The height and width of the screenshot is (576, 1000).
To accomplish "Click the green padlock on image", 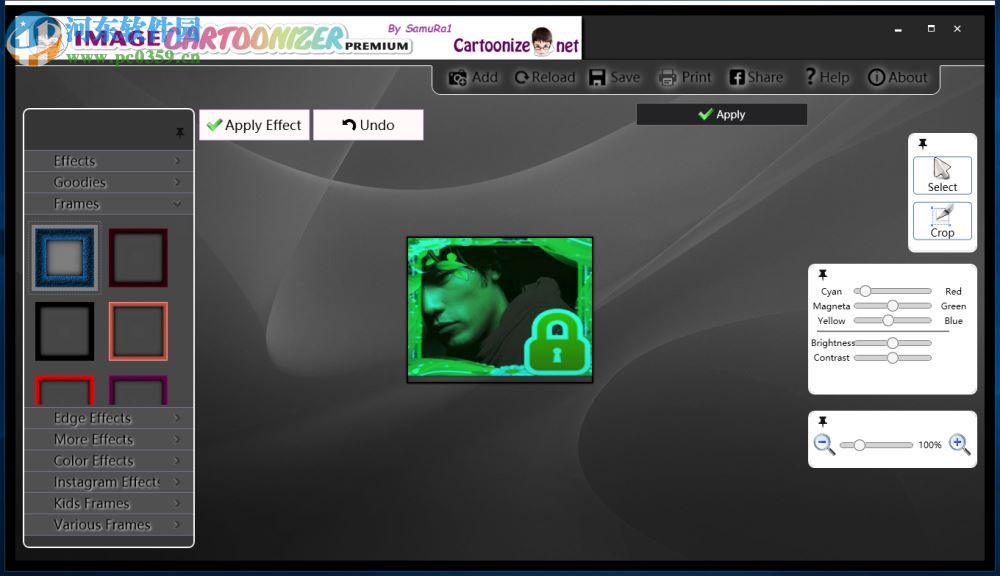I will click(557, 341).
